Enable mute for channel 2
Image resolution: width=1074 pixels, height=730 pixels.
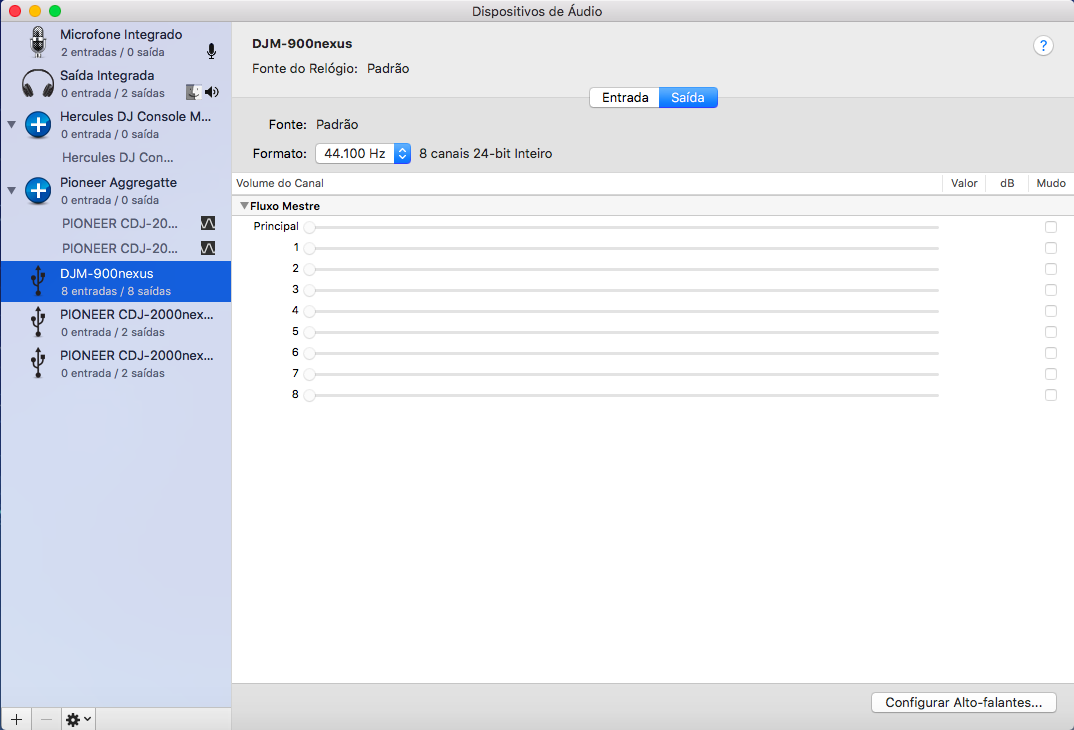pyautogui.click(x=1051, y=269)
